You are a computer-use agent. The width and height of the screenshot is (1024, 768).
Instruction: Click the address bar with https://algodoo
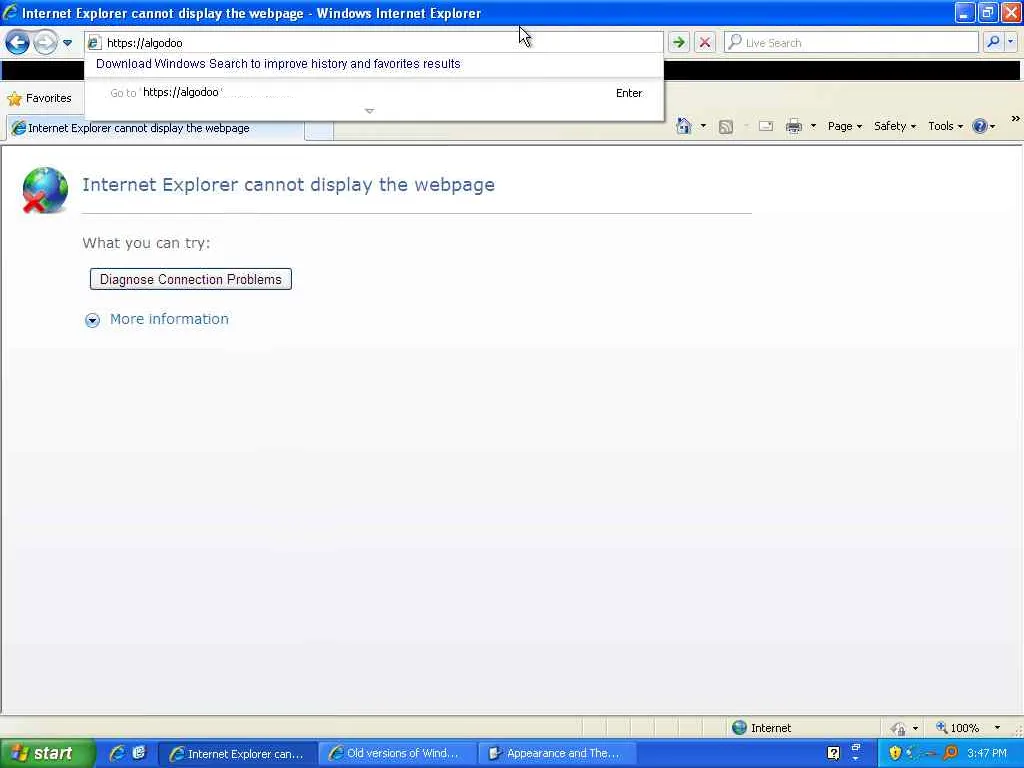[x=374, y=43]
